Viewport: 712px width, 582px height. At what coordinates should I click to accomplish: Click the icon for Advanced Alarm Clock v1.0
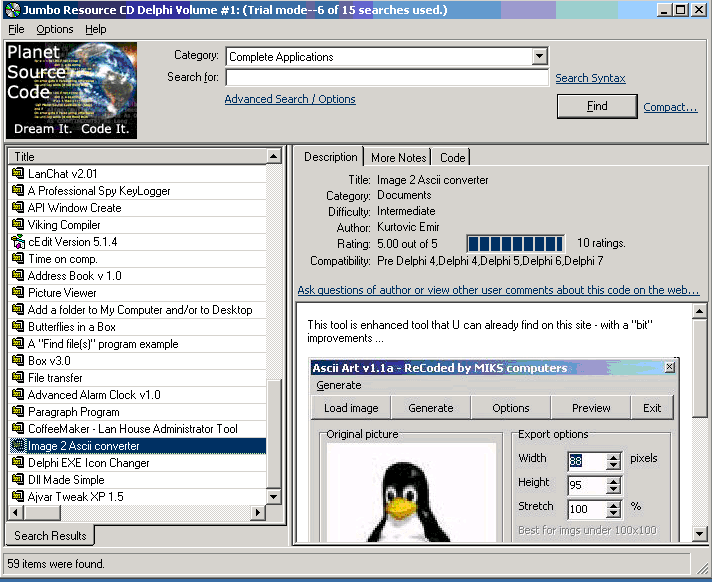click(x=18, y=394)
